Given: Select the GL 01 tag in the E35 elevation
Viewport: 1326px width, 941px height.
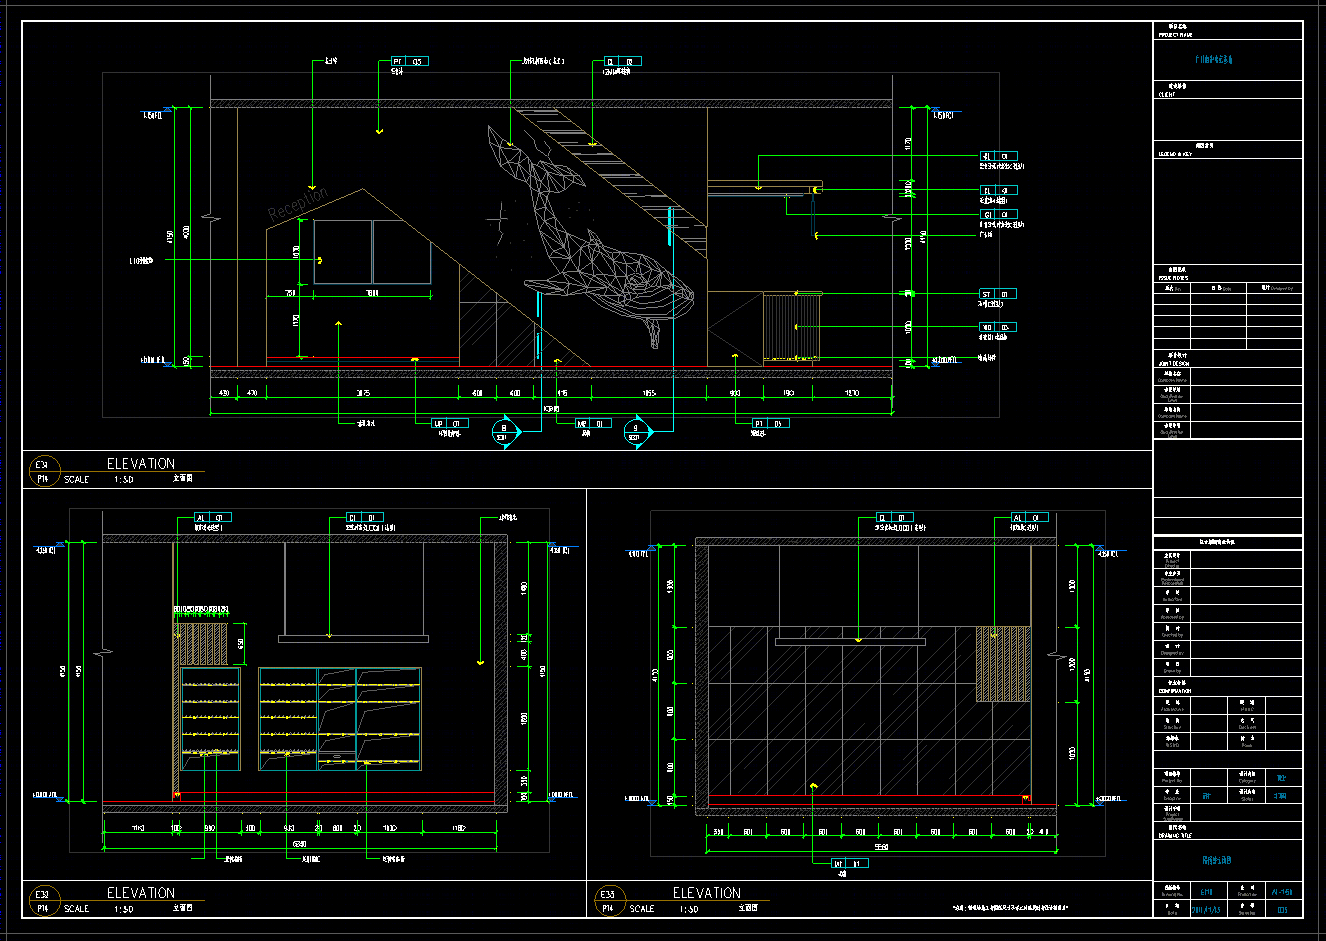Looking at the screenshot, I should click(x=895, y=518).
